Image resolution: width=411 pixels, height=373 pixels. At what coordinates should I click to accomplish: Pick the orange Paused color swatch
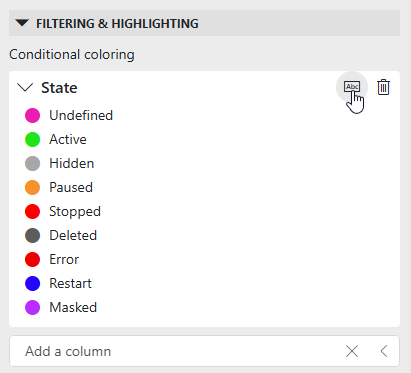coord(32,187)
